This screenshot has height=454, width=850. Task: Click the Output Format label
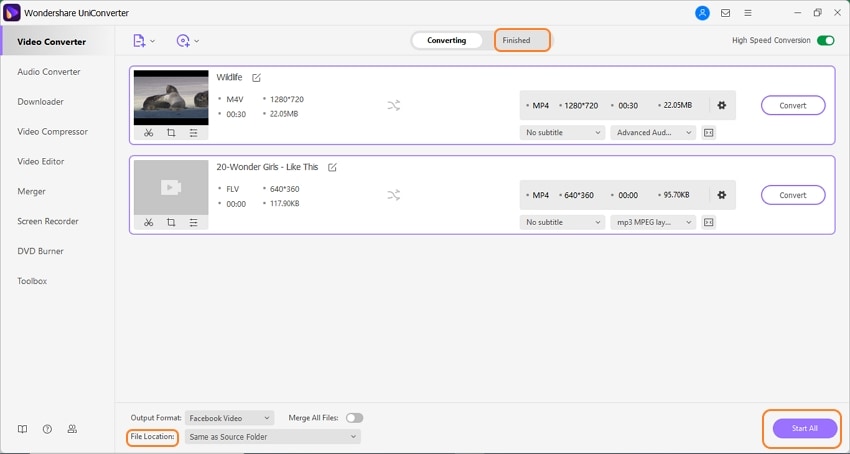156,418
